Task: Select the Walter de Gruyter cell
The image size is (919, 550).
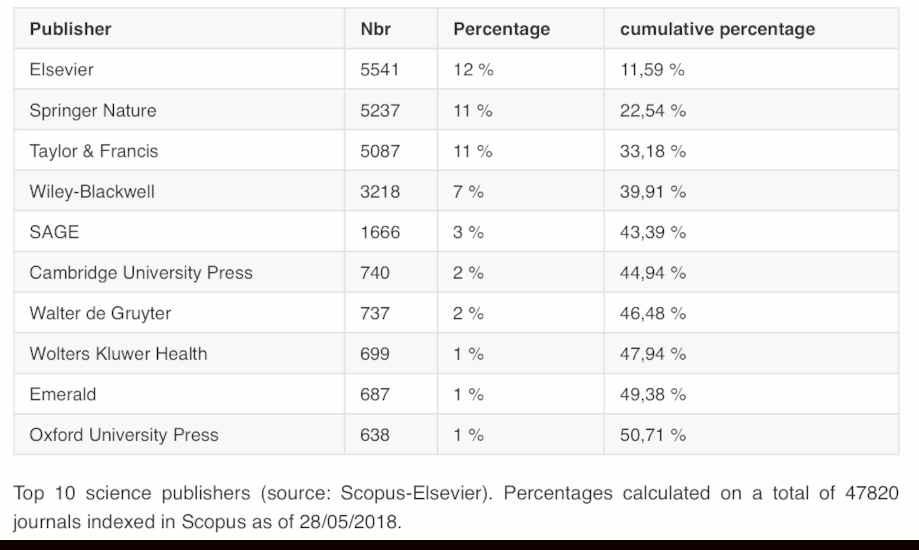Action: [x=100, y=313]
